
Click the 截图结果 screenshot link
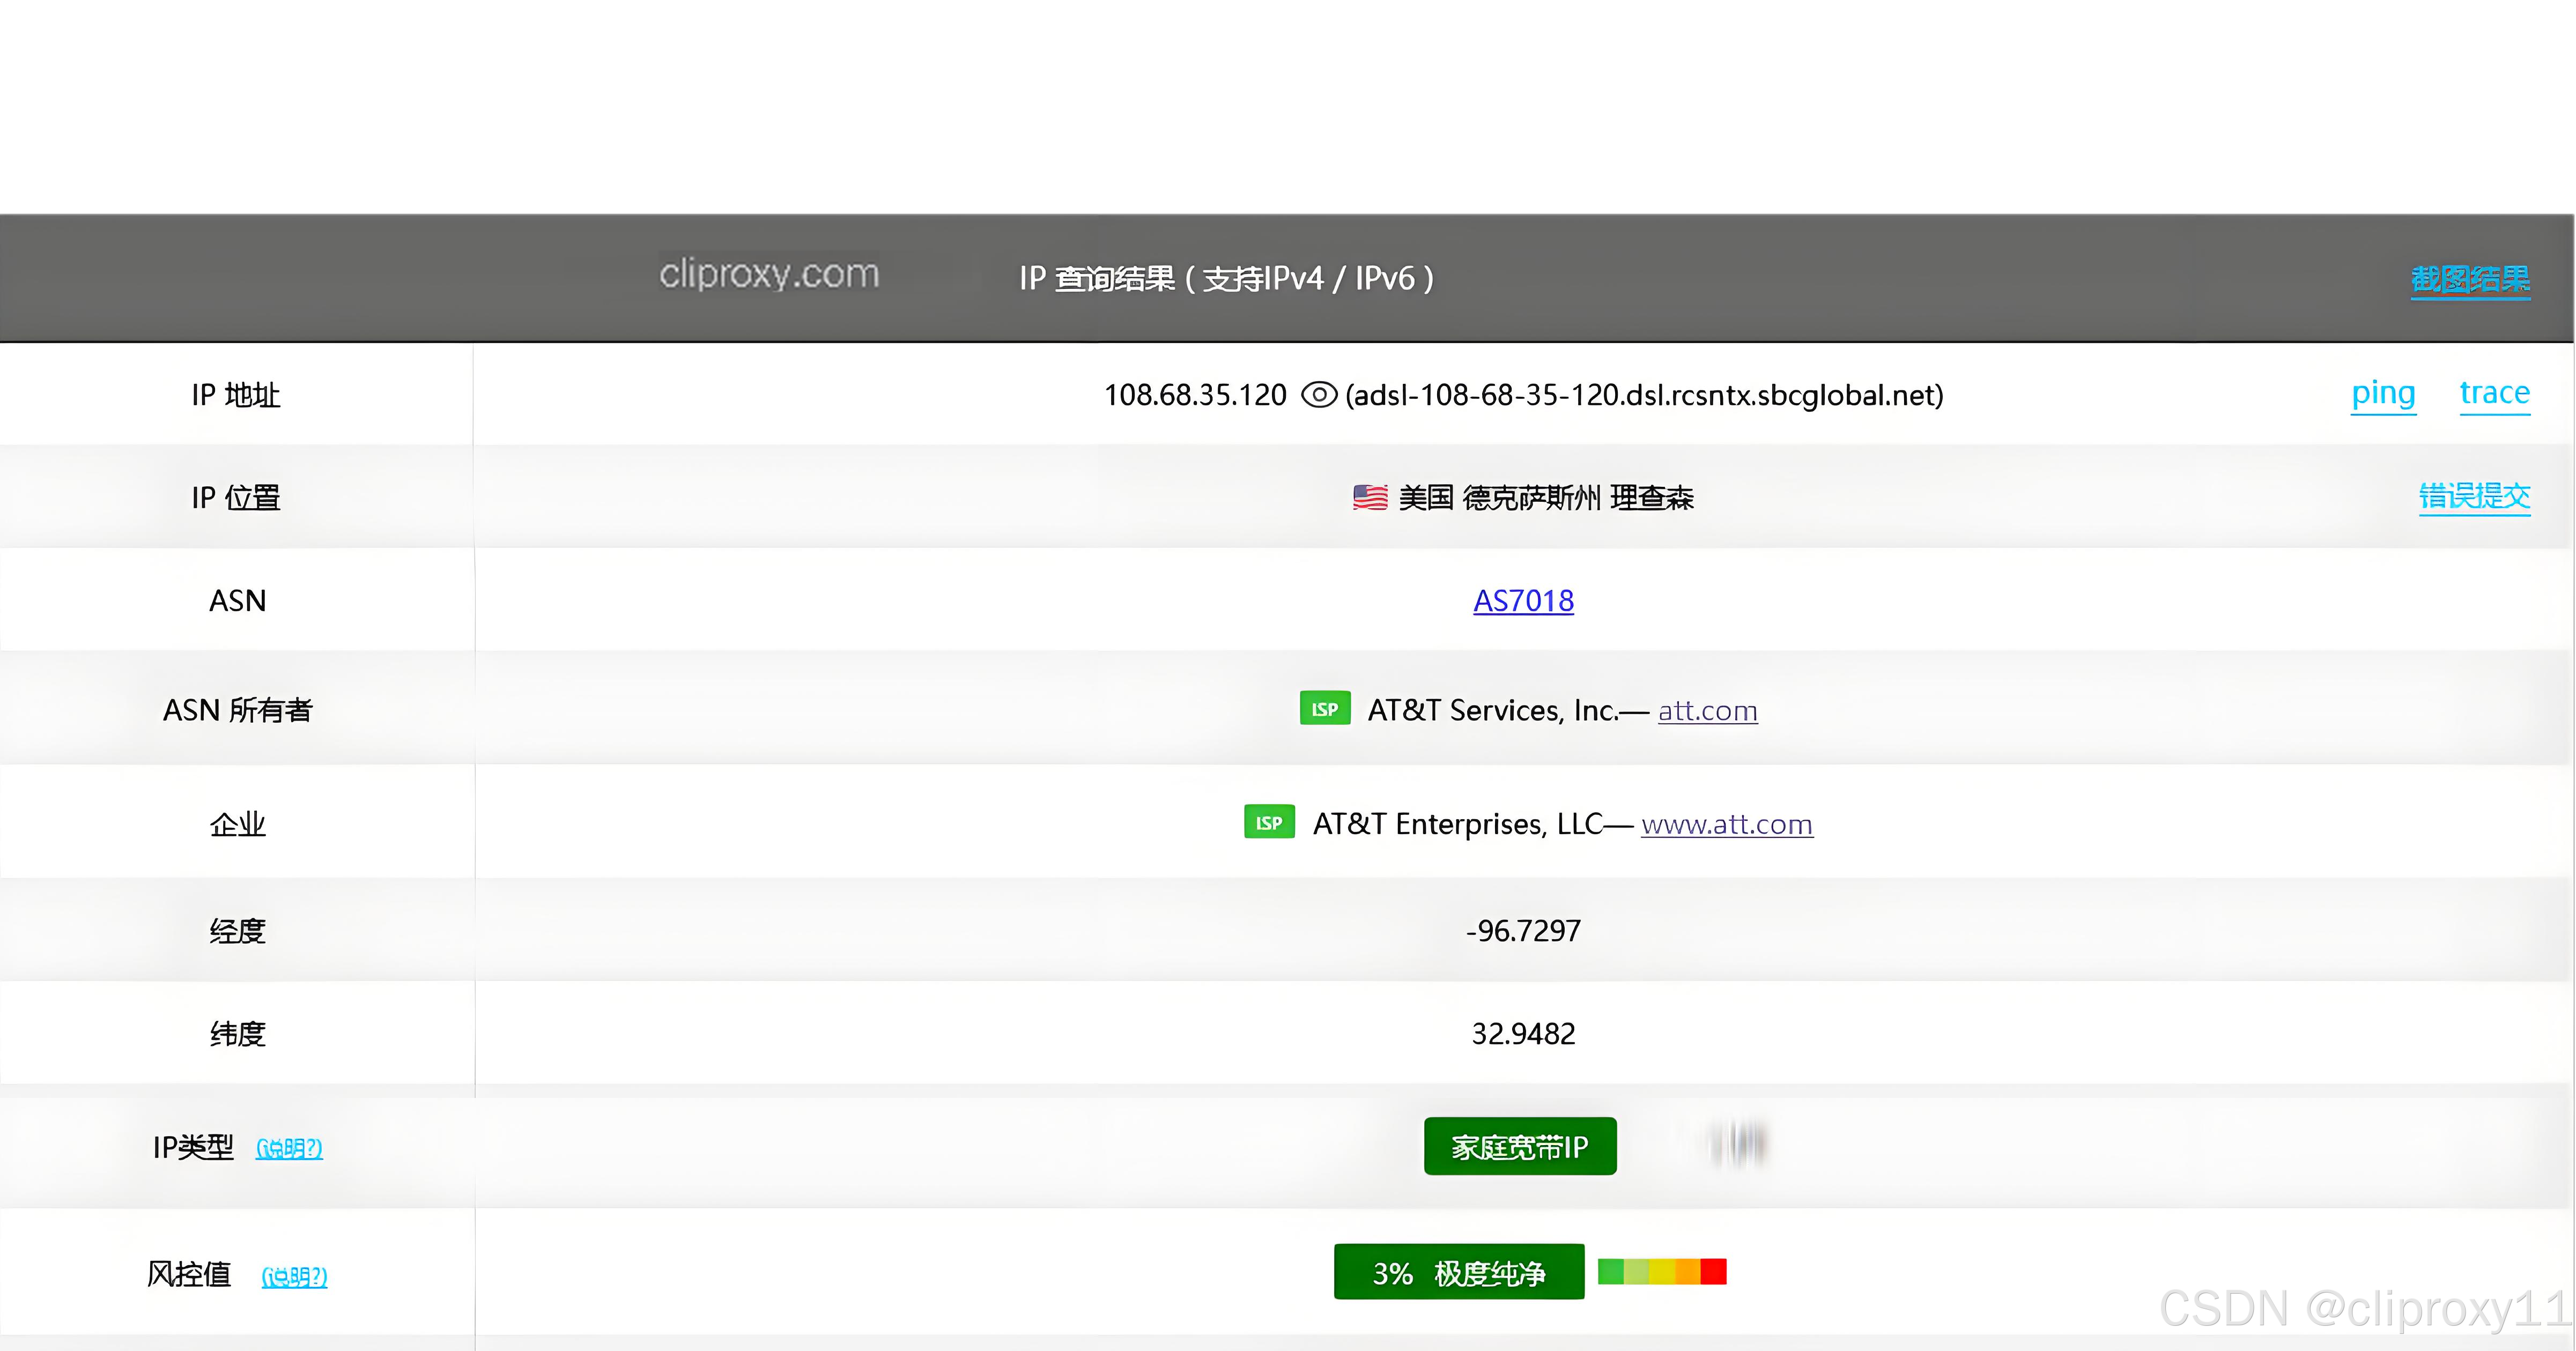click(x=2470, y=279)
